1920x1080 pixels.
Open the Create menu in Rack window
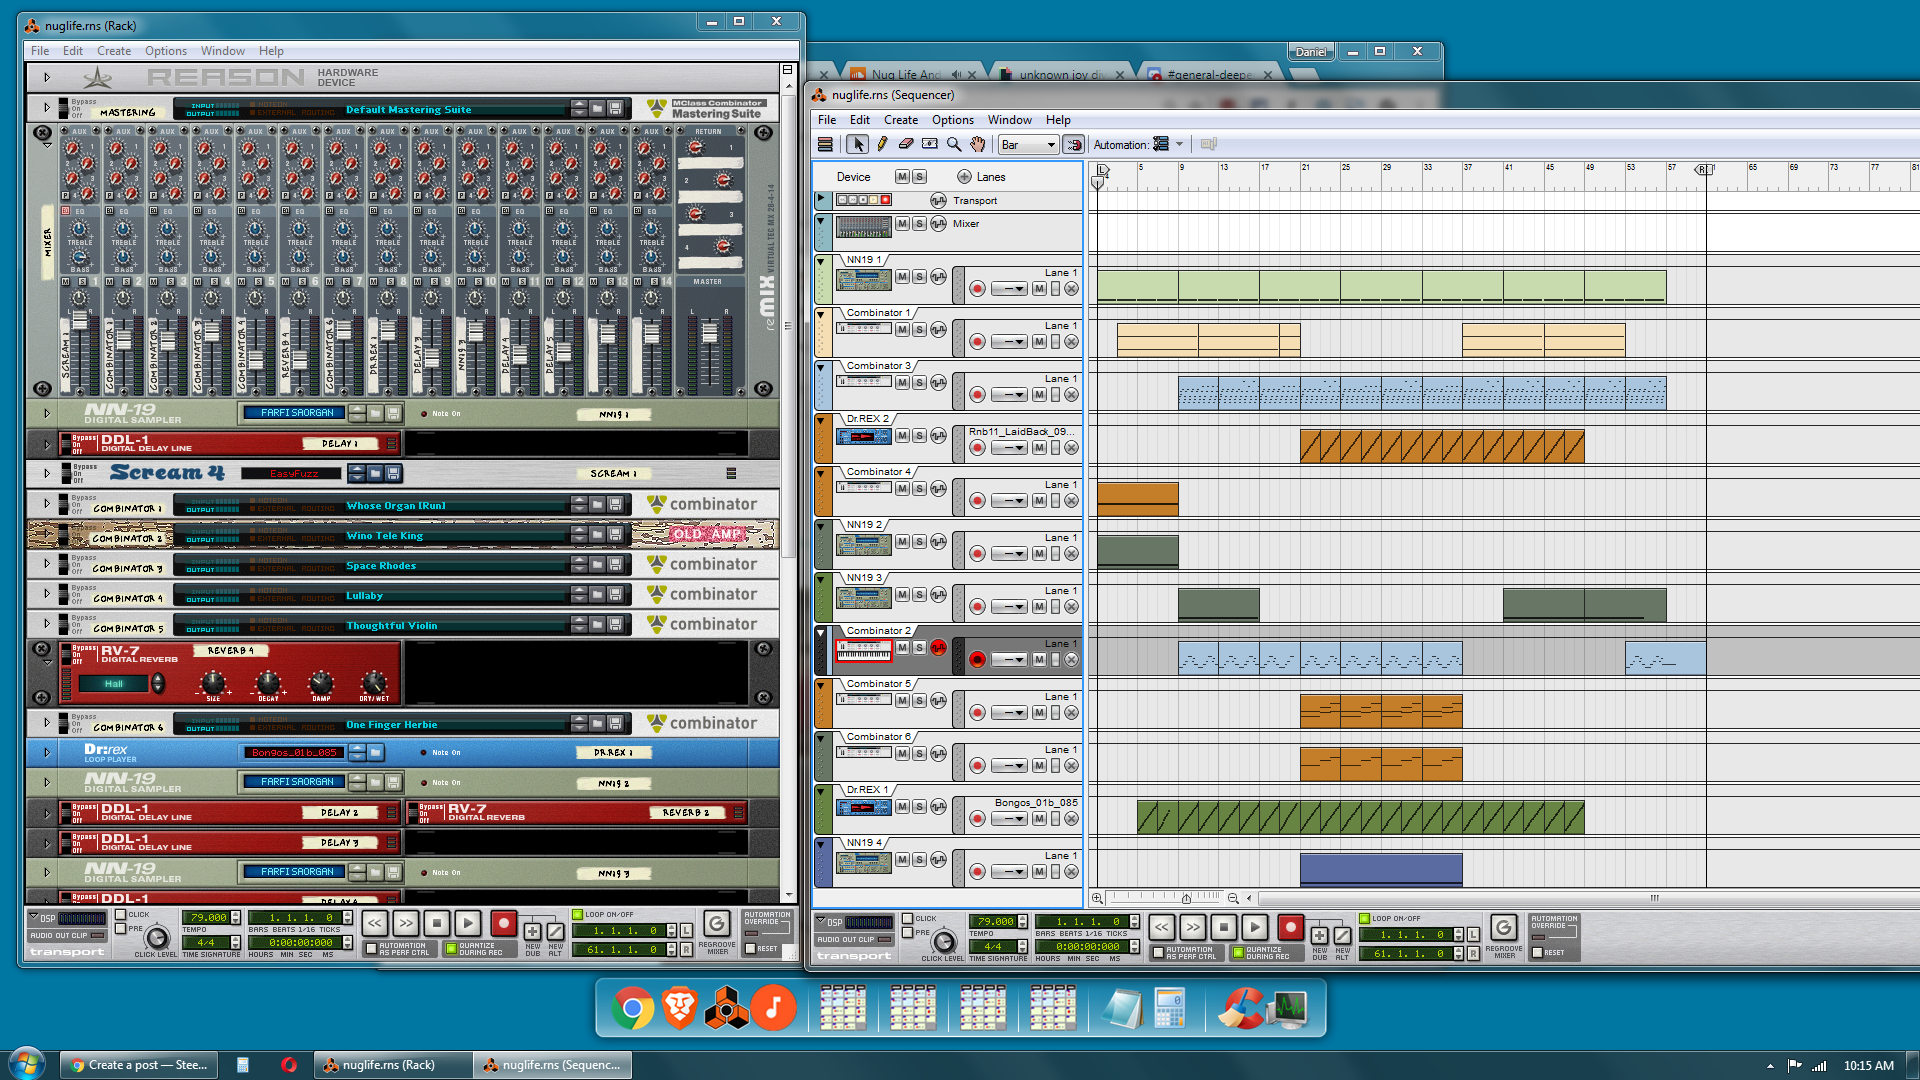click(114, 51)
